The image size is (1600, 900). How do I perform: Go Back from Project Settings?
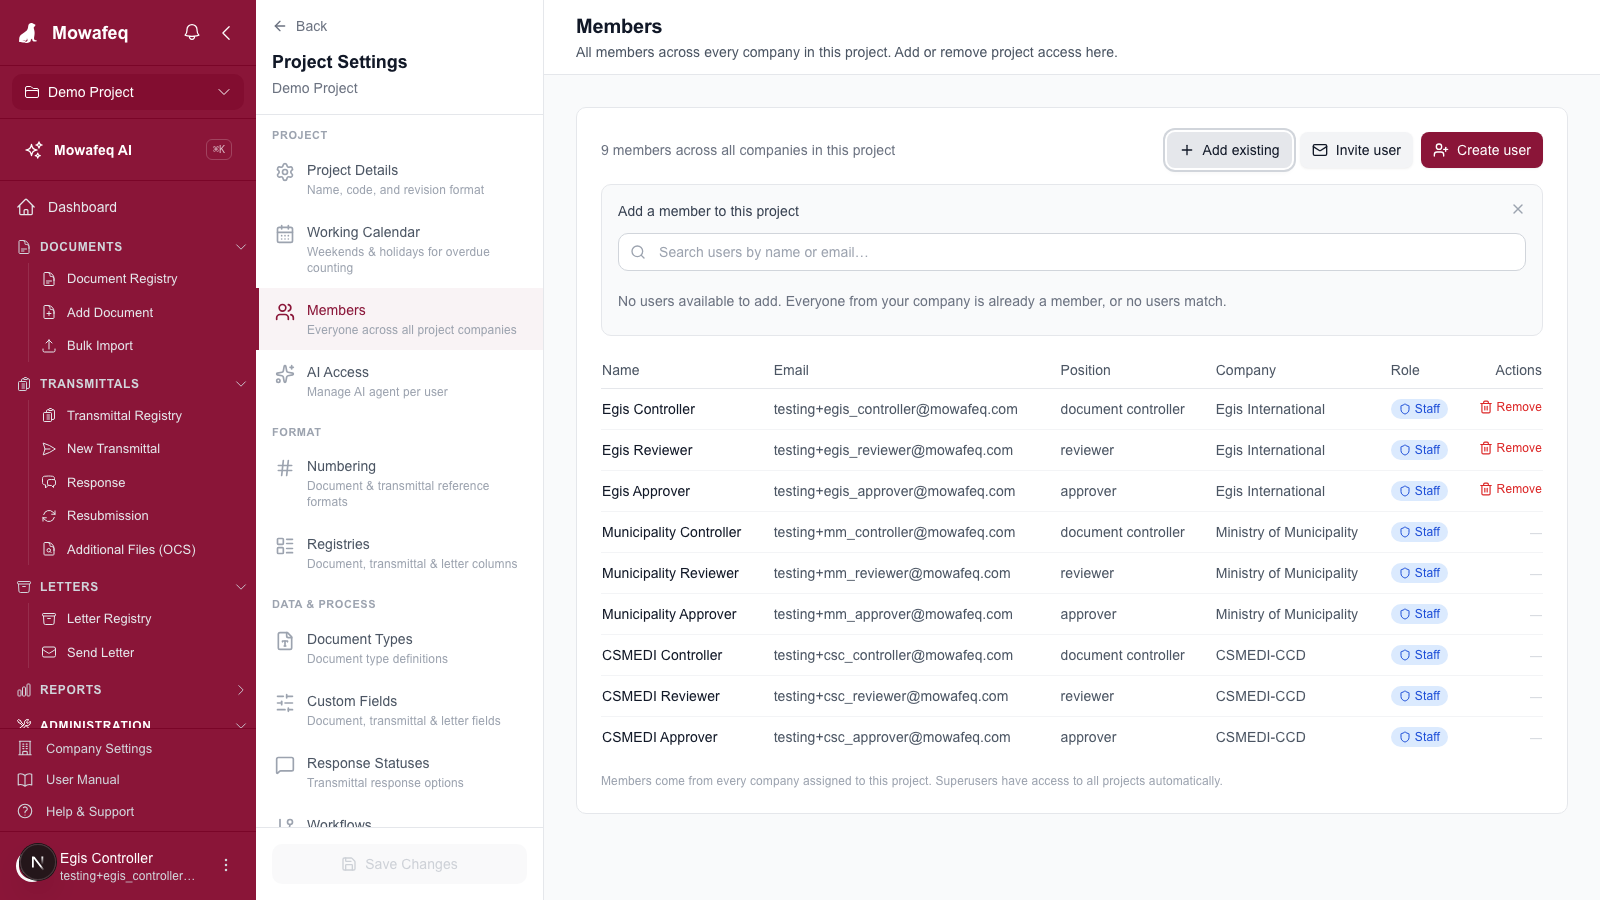click(300, 26)
